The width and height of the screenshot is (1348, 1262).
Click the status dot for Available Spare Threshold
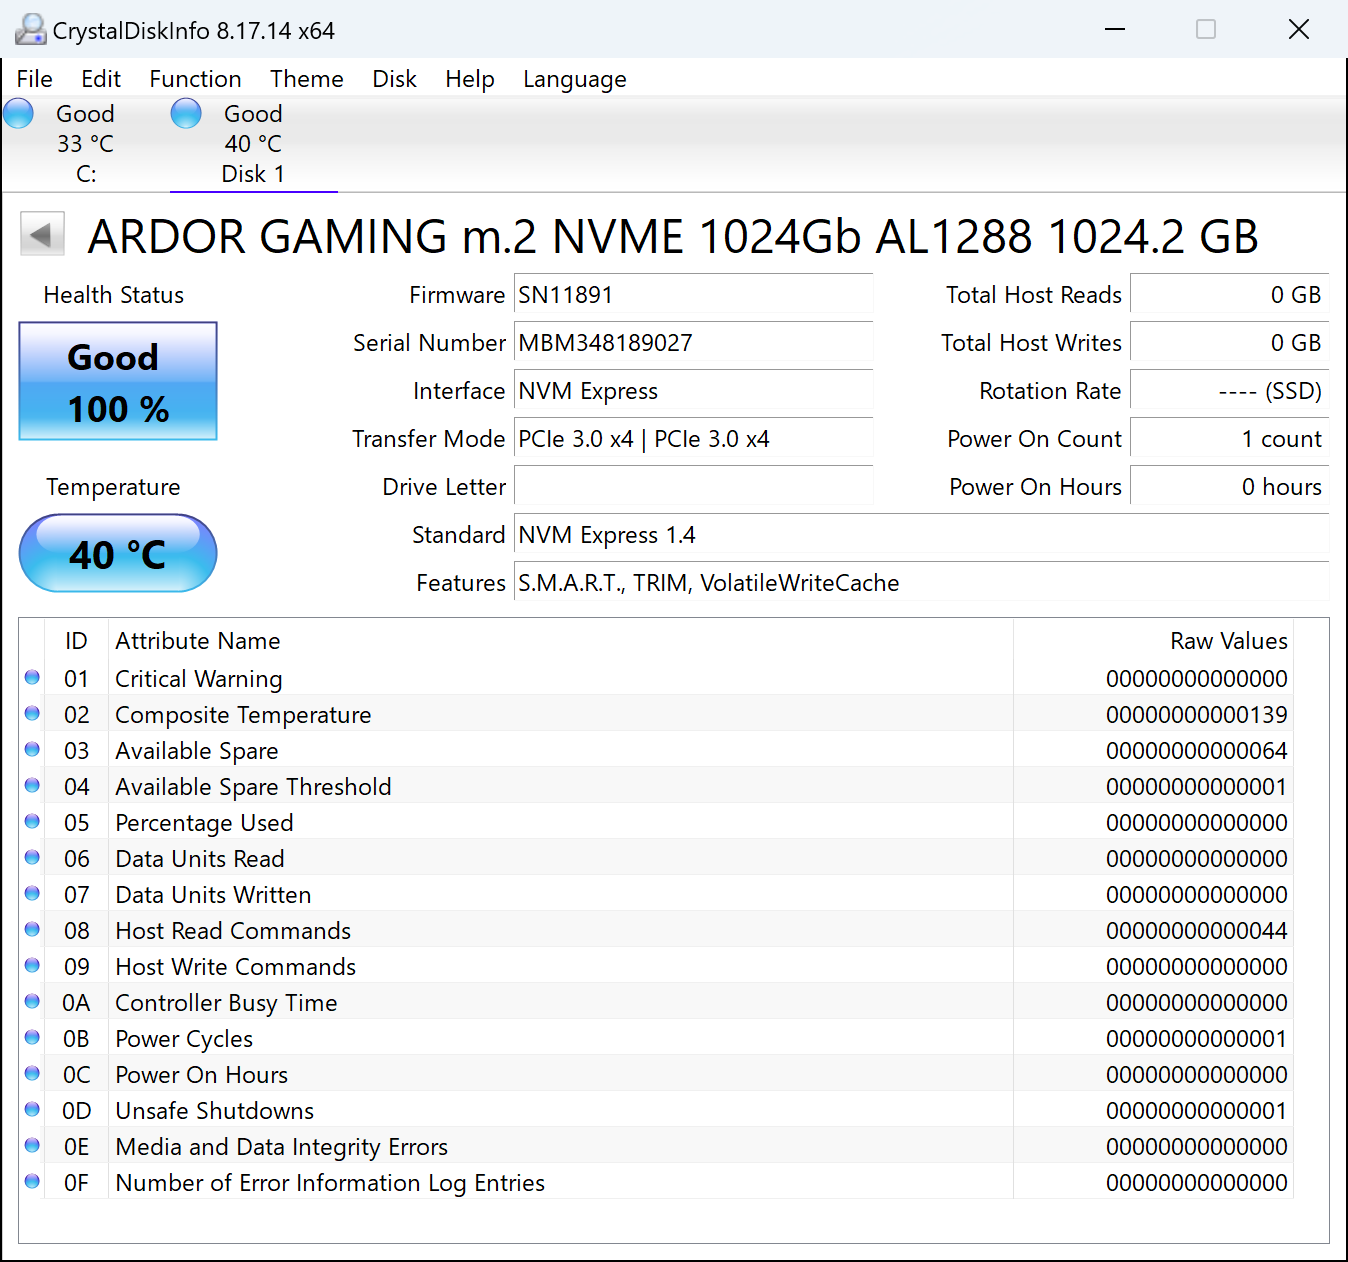coord(32,786)
